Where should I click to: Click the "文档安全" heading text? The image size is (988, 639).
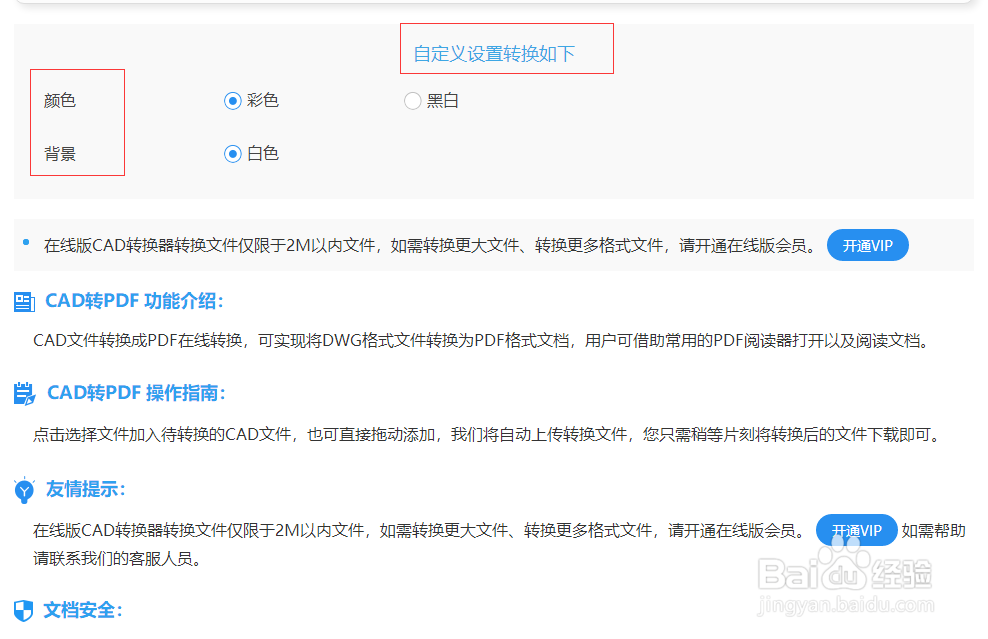click(x=81, y=611)
